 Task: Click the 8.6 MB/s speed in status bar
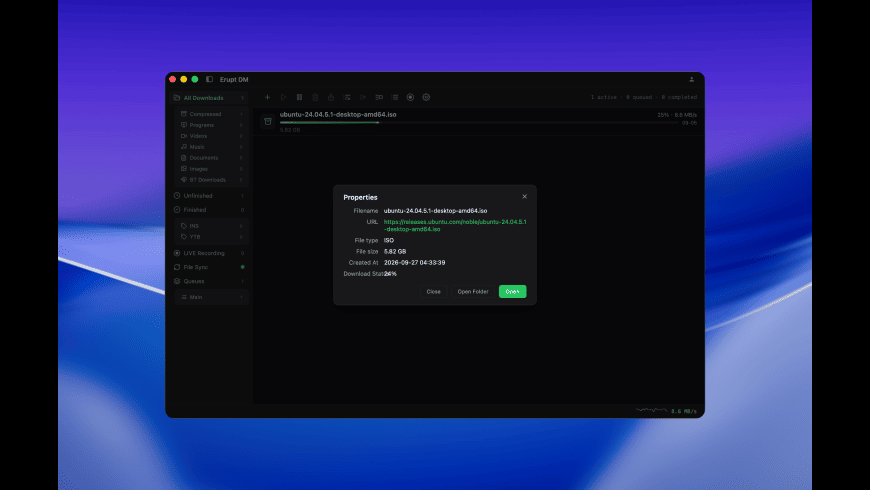pyautogui.click(x=684, y=411)
